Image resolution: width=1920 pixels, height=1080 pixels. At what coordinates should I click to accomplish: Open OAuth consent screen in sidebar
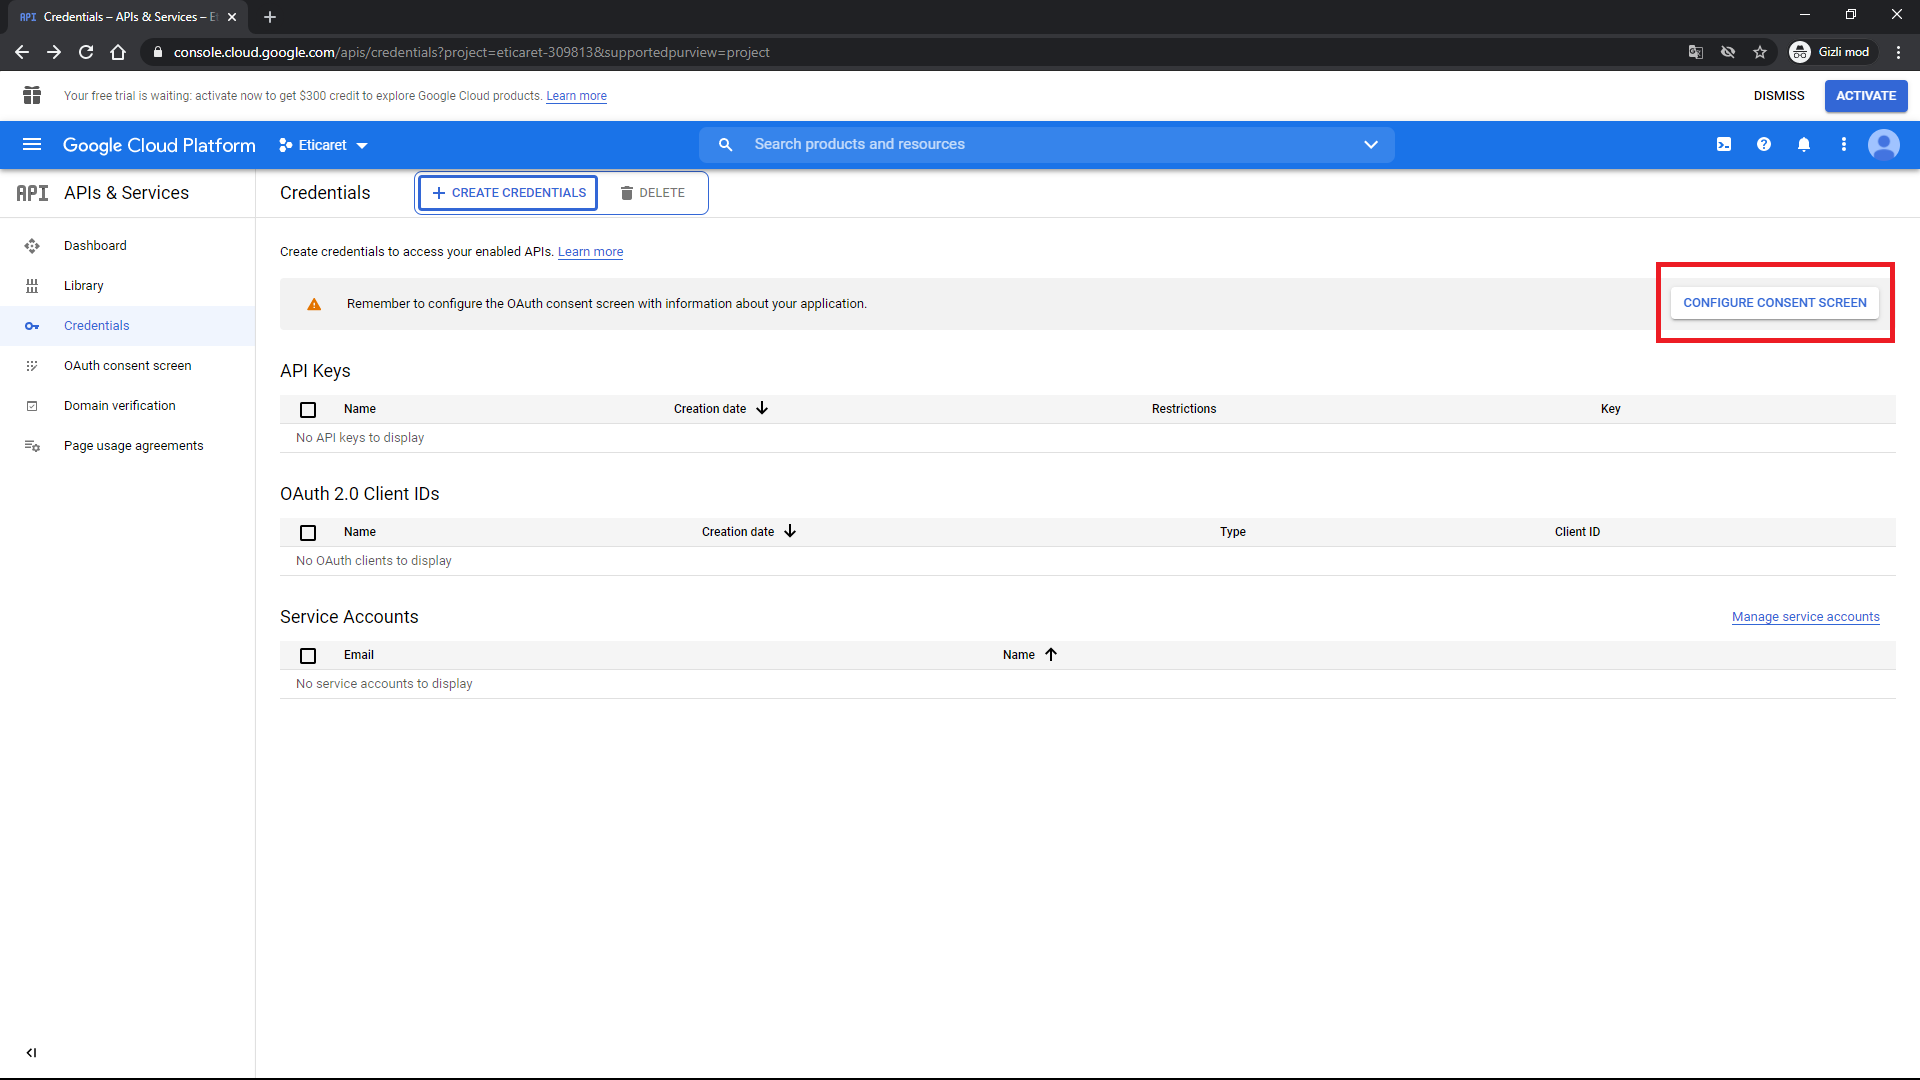(x=128, y=366)
